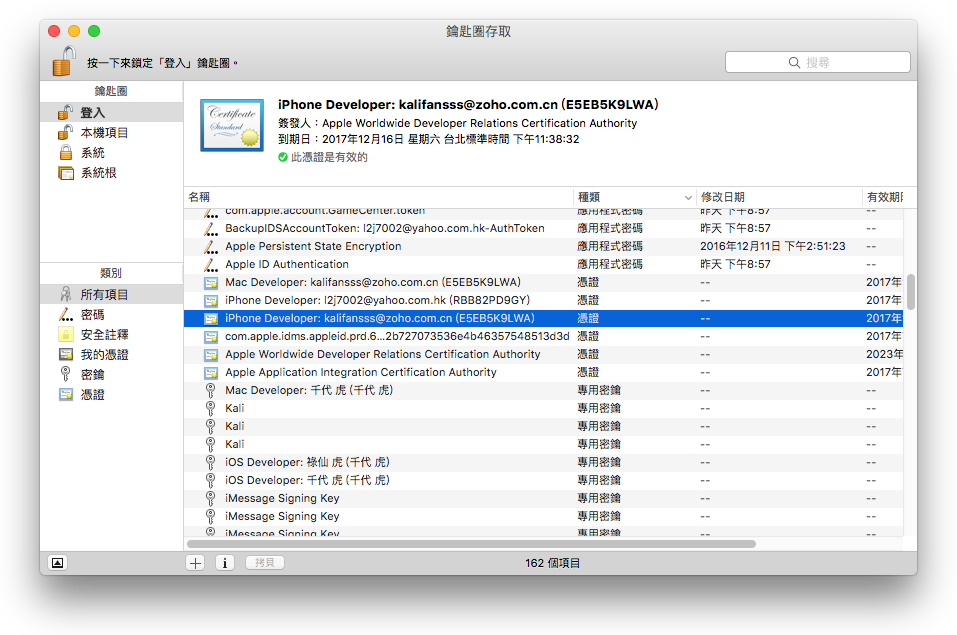Select the 系統 keychain
Viewport: 957px width, 635px height.
click(111, 153)
